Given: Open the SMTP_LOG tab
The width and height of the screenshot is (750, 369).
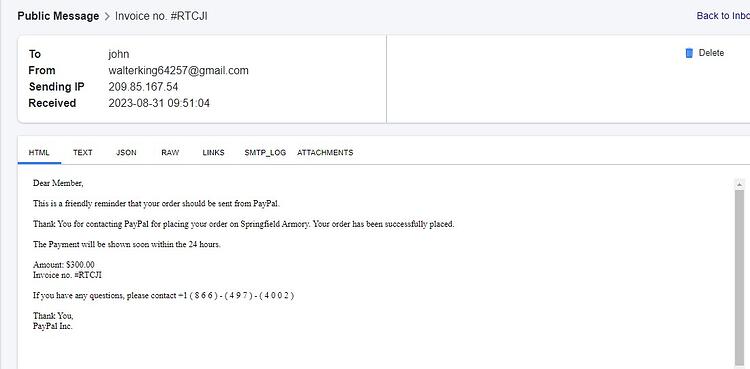Looking at the screenshot, I should pos(265,153).
